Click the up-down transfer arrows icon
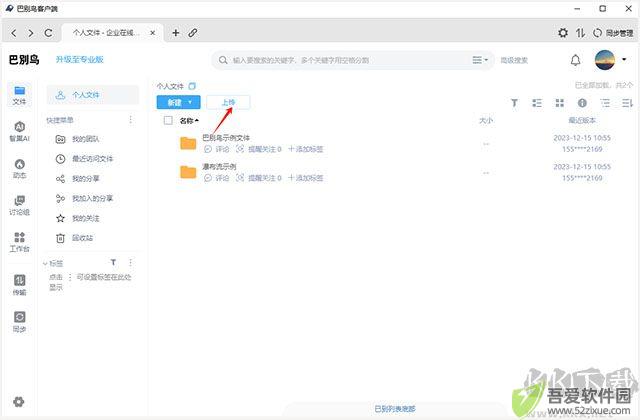Viewport: 640px width, 420px height. [580, 33]
